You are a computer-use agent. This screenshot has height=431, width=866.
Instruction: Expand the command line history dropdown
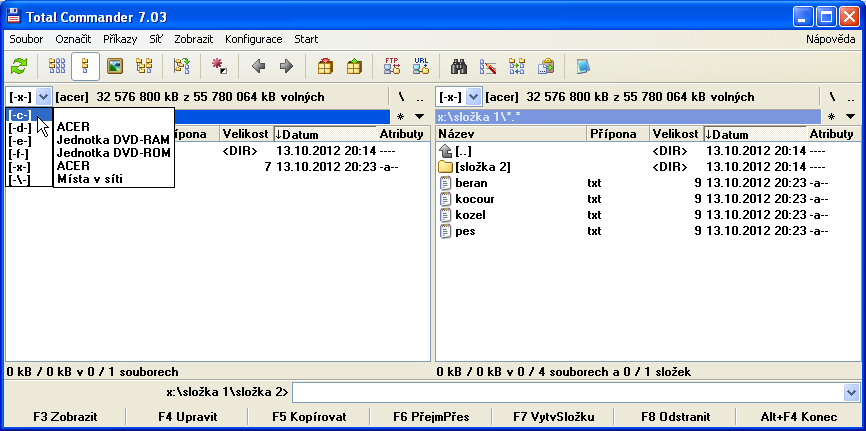tap(851, 393)
